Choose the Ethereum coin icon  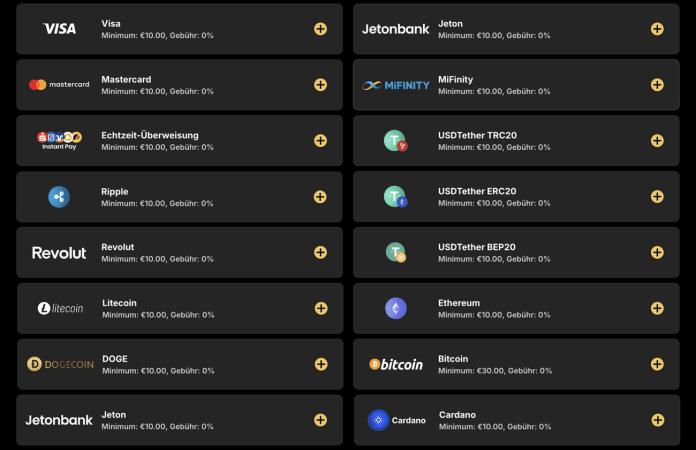point(395,308)
